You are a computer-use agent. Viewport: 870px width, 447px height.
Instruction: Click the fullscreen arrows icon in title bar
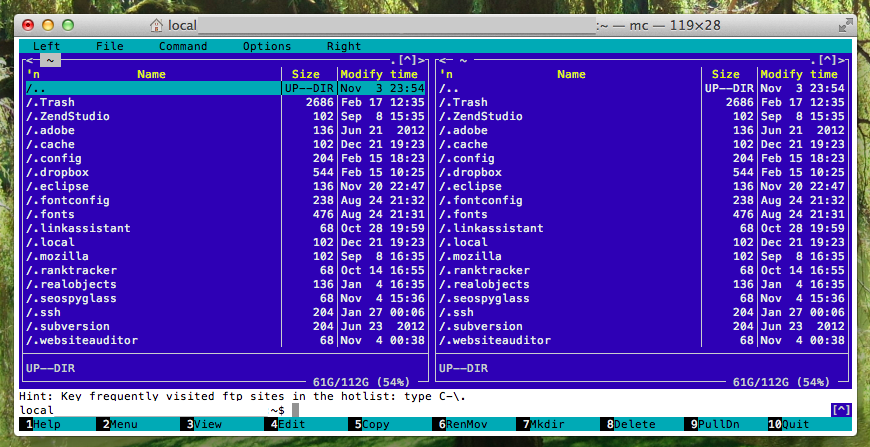coord(846,24)
